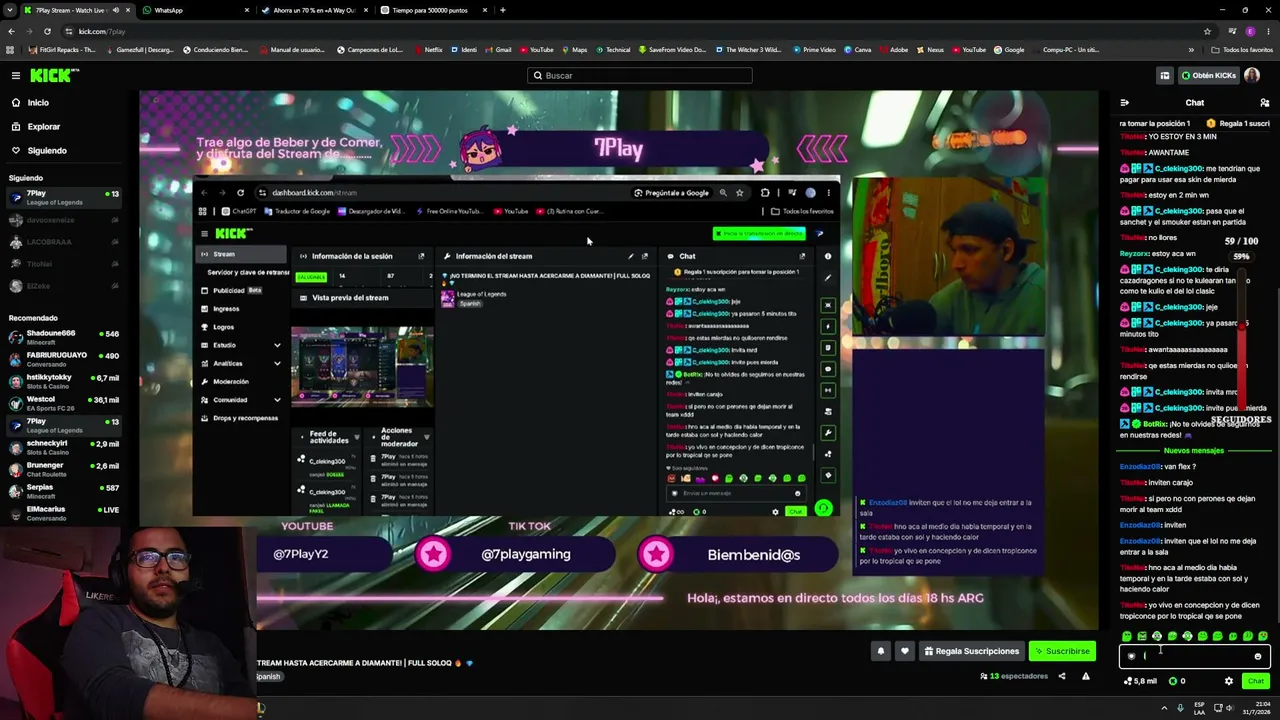Switch to Tiempo para 500000 puntos tab
The image size is (1280, 720).
tap(432, 10)
